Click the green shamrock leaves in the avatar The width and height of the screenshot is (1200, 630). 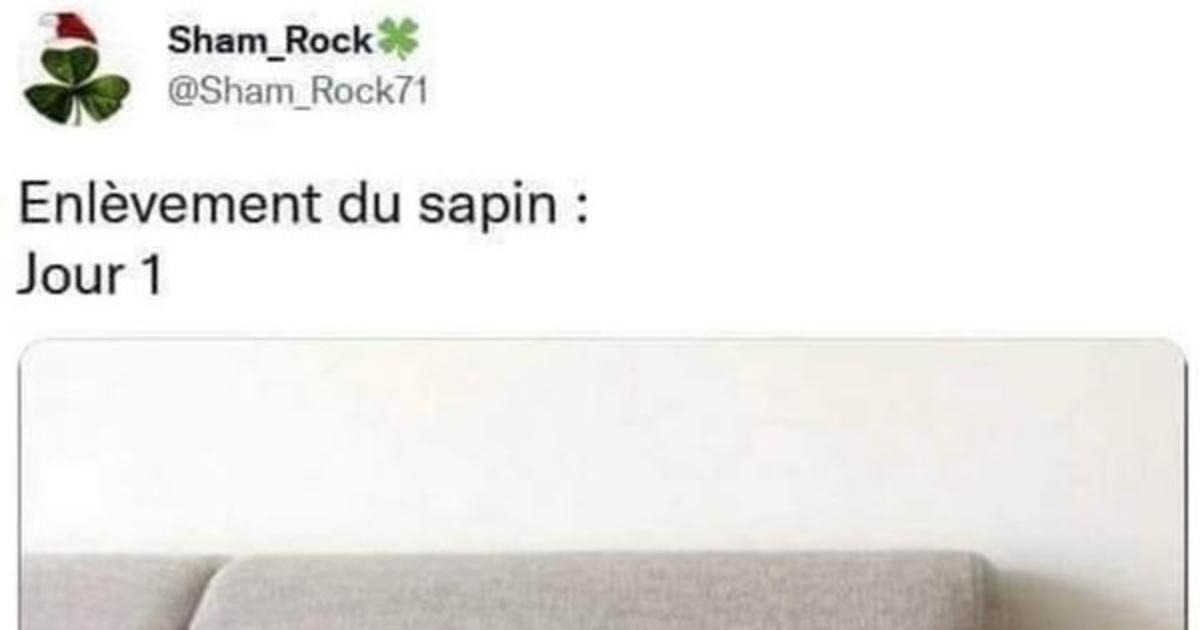(77, 87)
